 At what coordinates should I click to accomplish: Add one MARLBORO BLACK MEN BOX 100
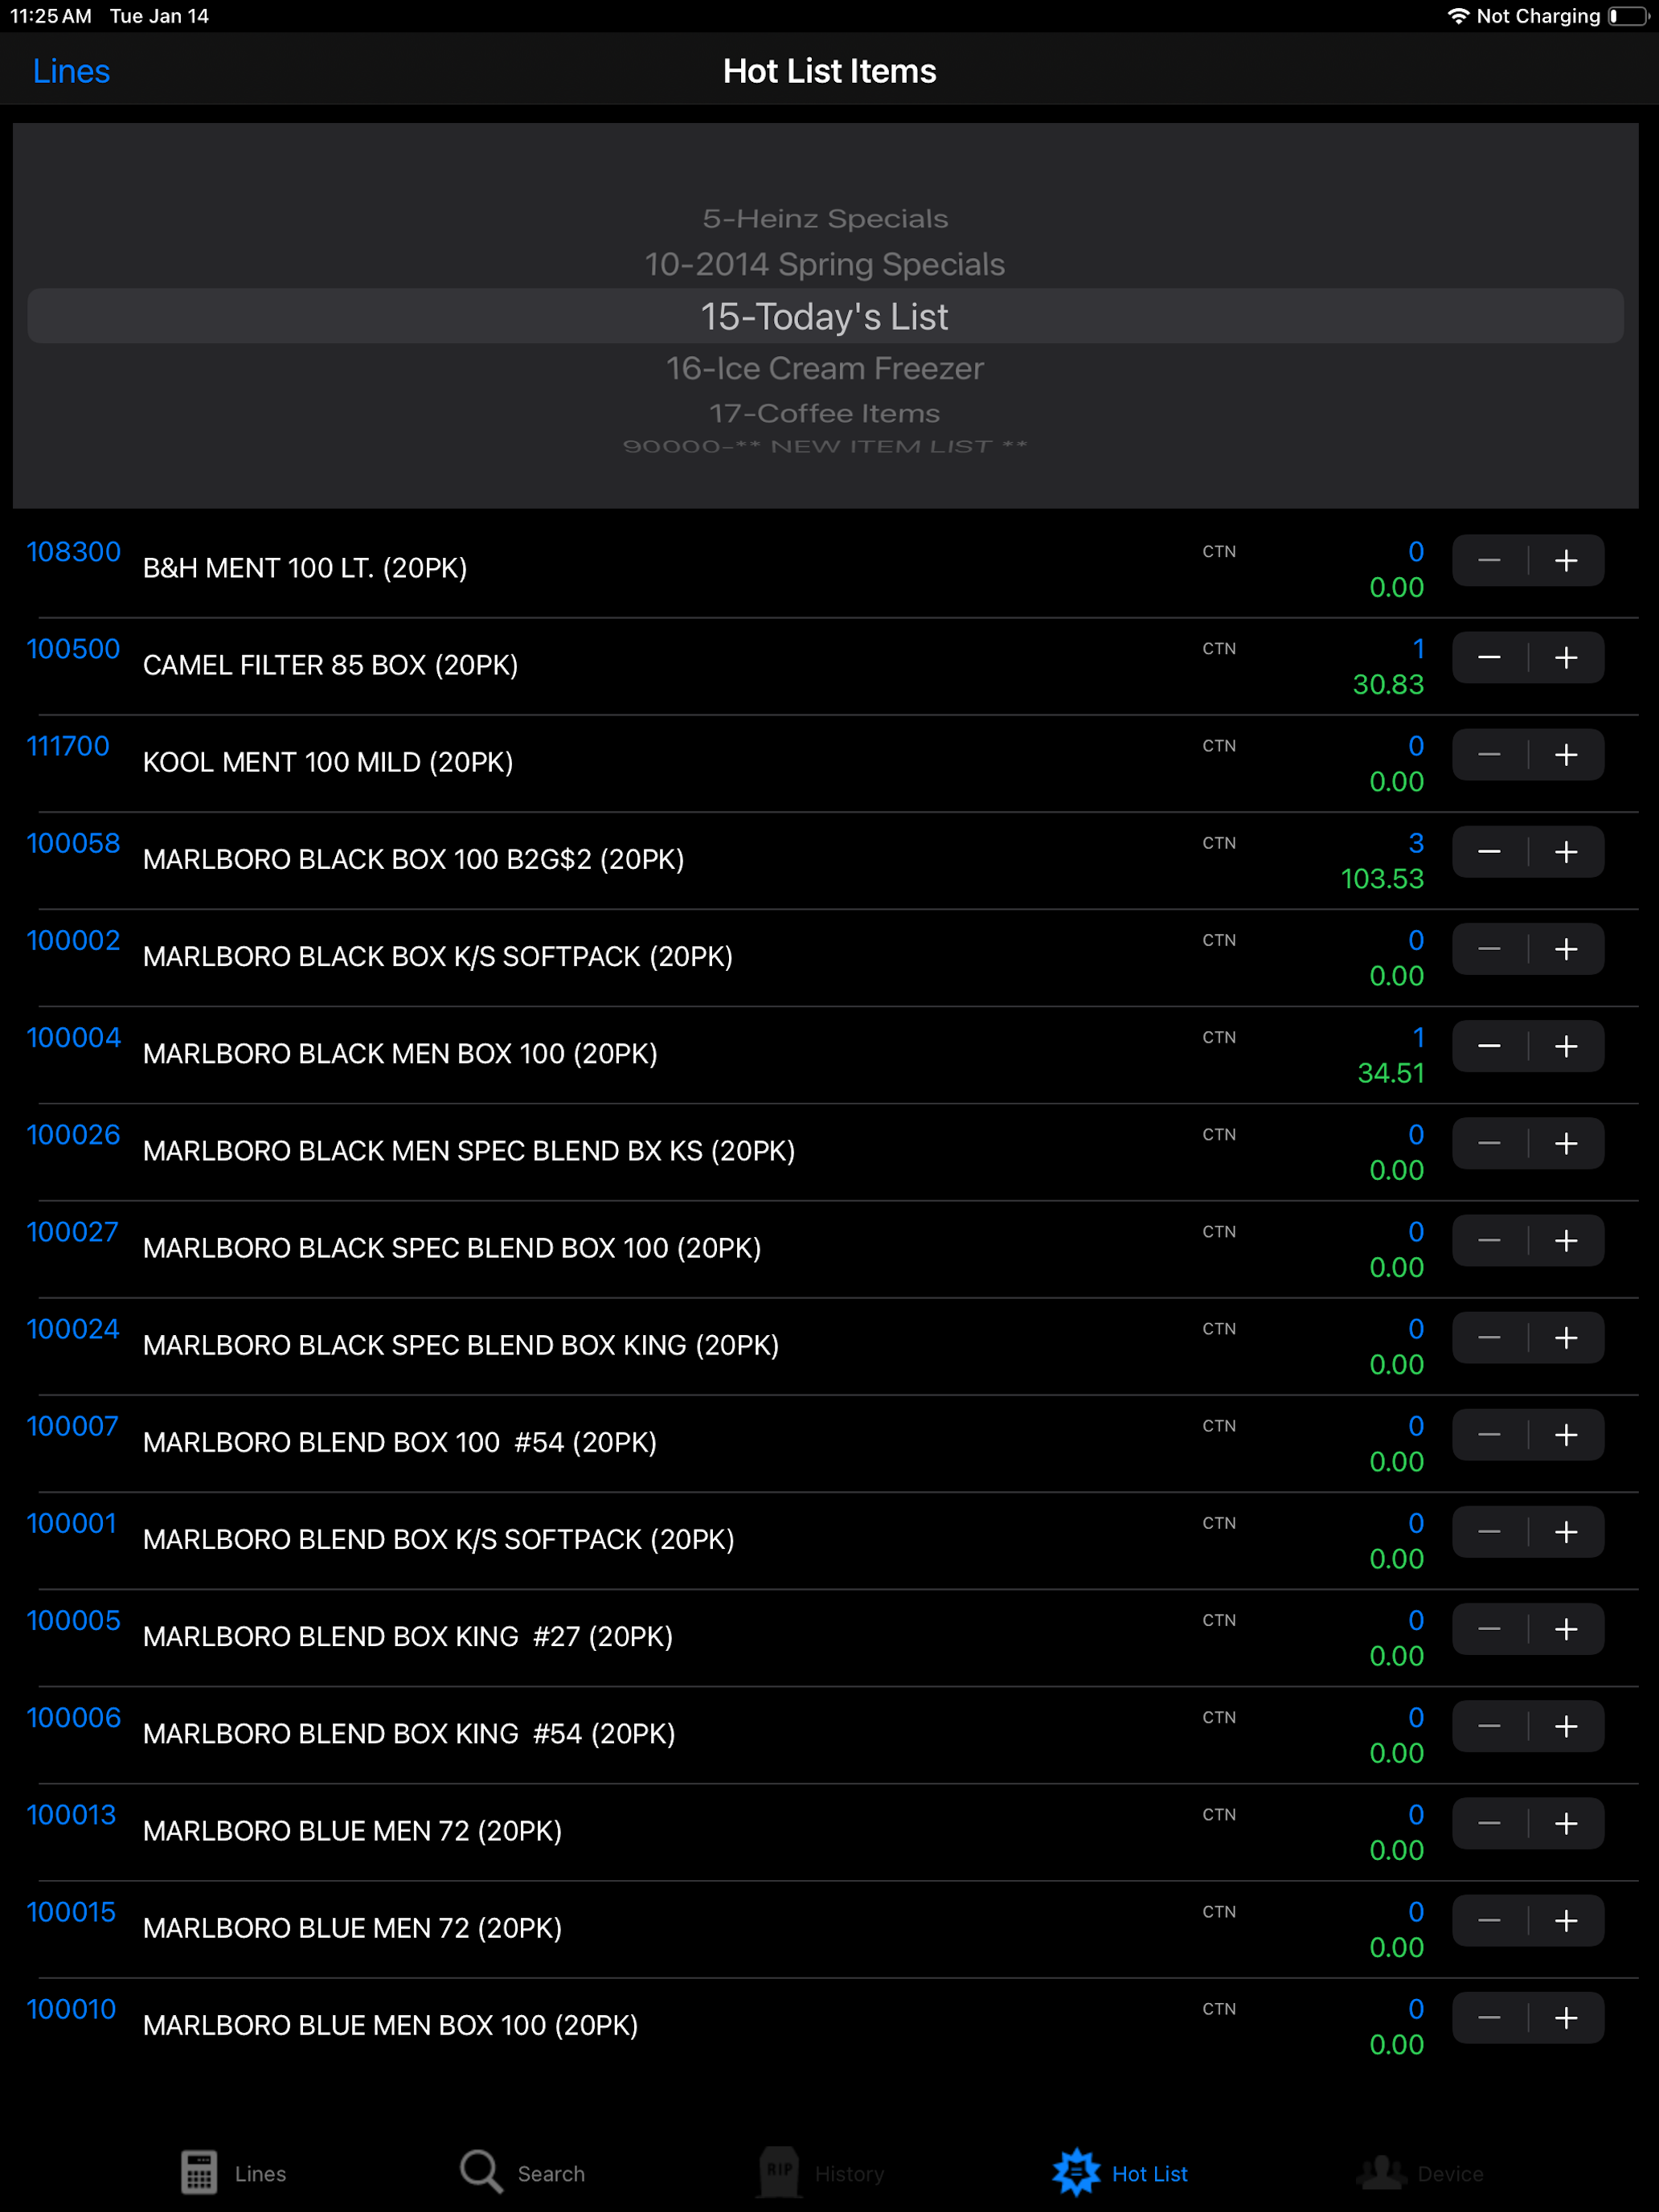coord(1566,1046)
